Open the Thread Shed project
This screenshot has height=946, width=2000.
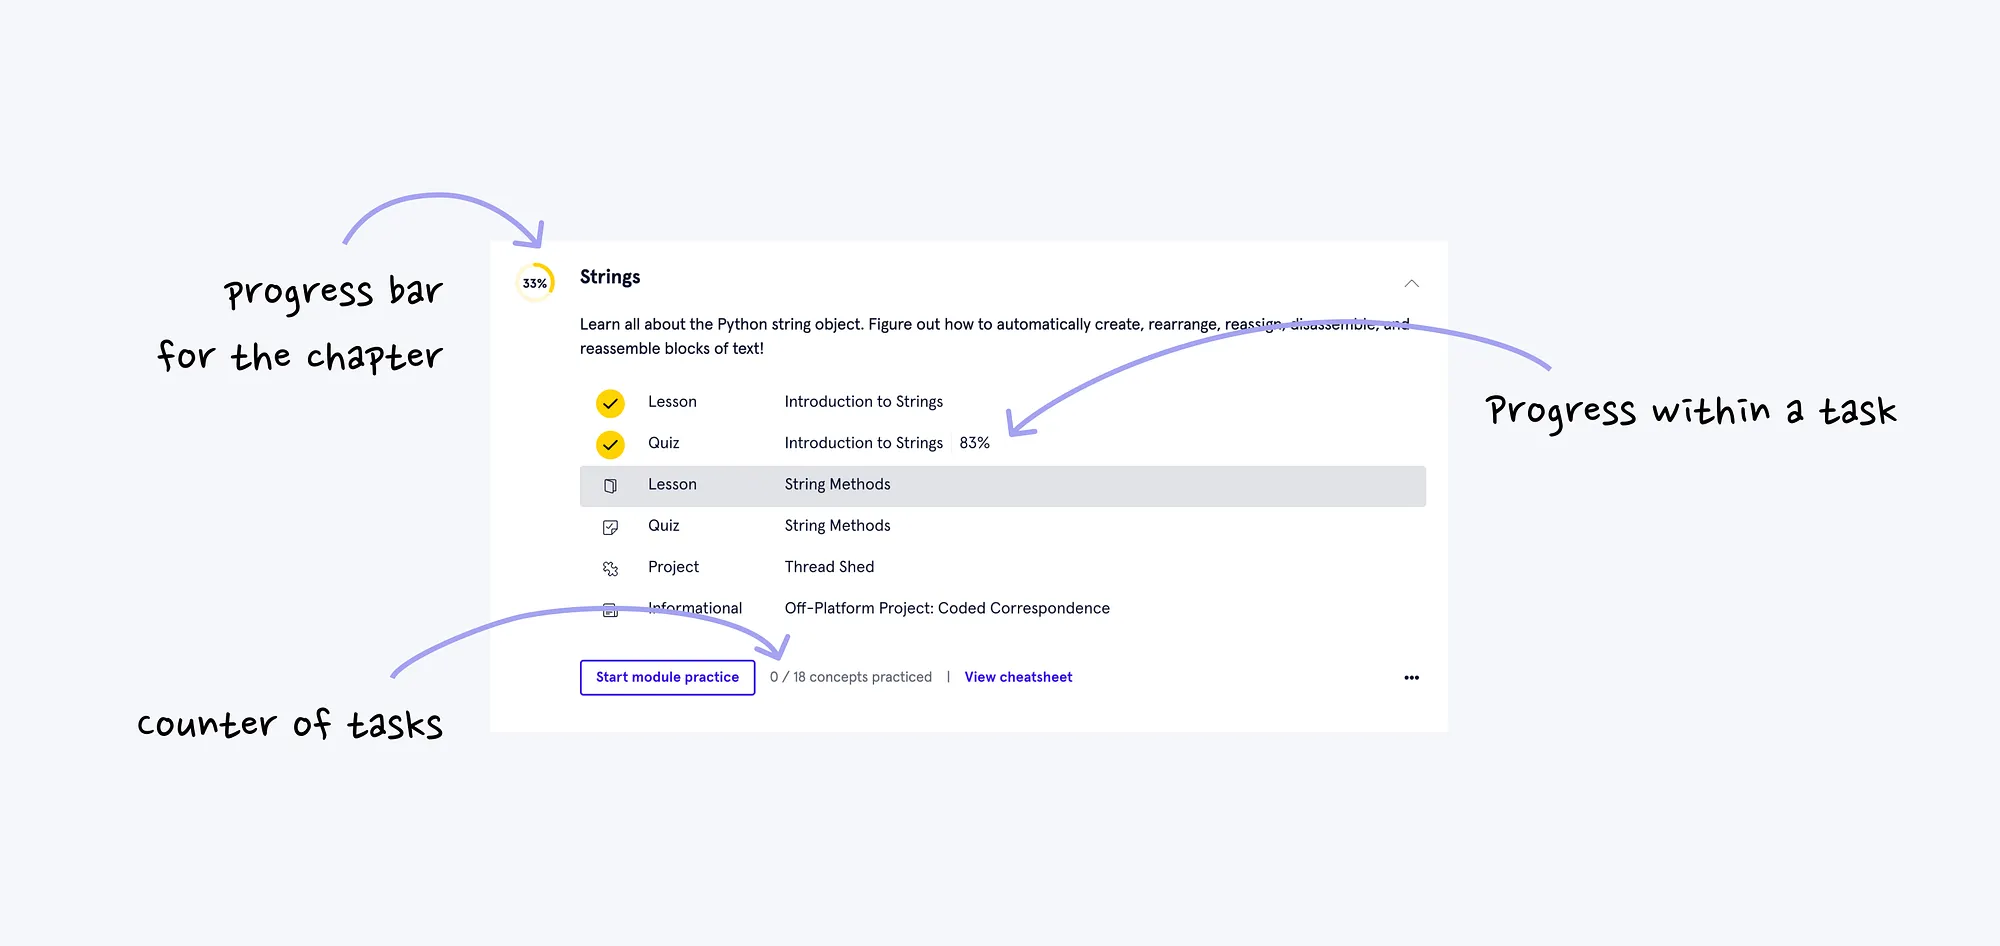pyautogui.click(x=829, y=567)
